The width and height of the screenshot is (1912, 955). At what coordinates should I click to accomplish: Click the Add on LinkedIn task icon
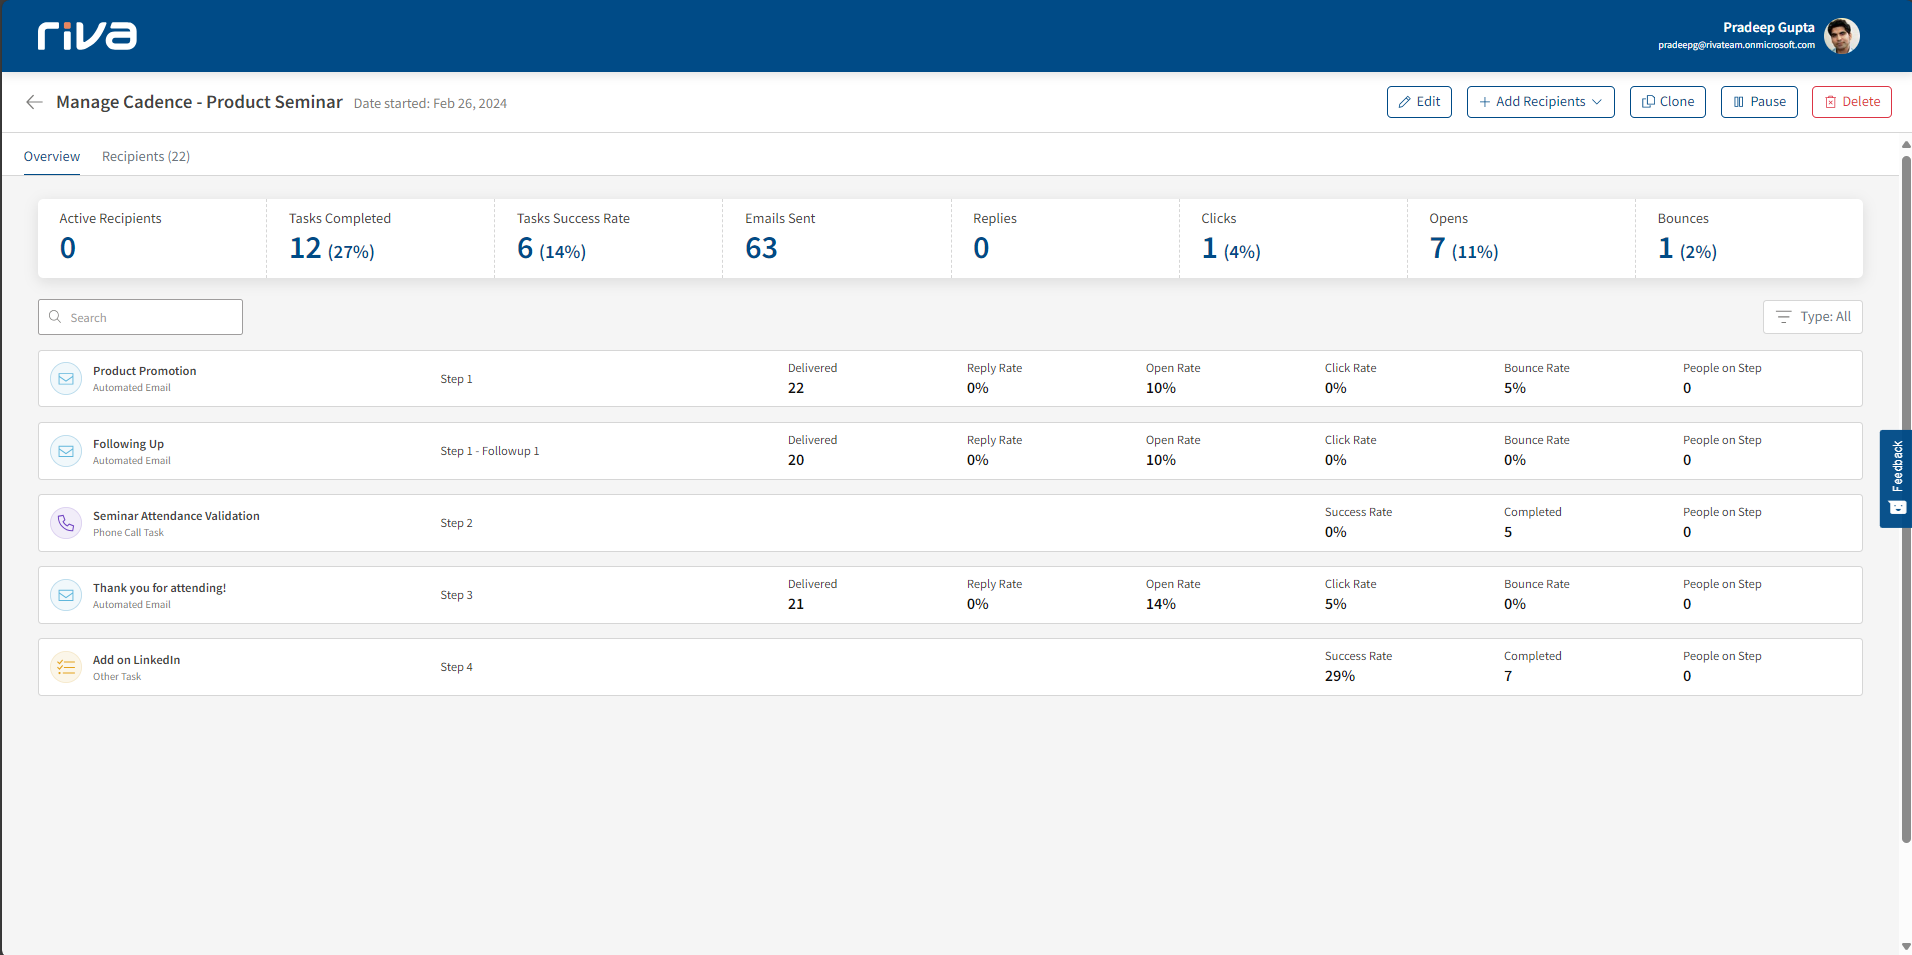(66, 667)
